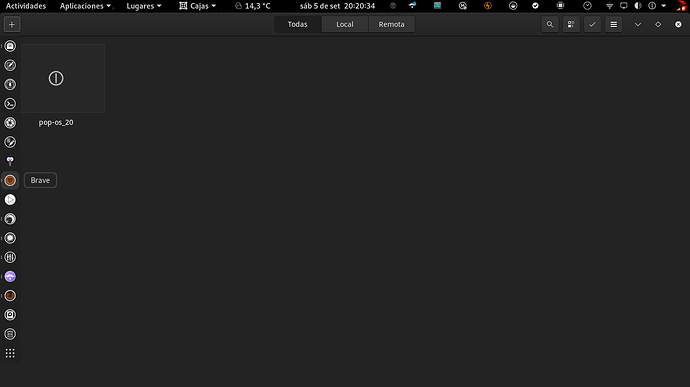Click the pop-os_20 label text
This screenshot has width=690, height=387.
56,122
